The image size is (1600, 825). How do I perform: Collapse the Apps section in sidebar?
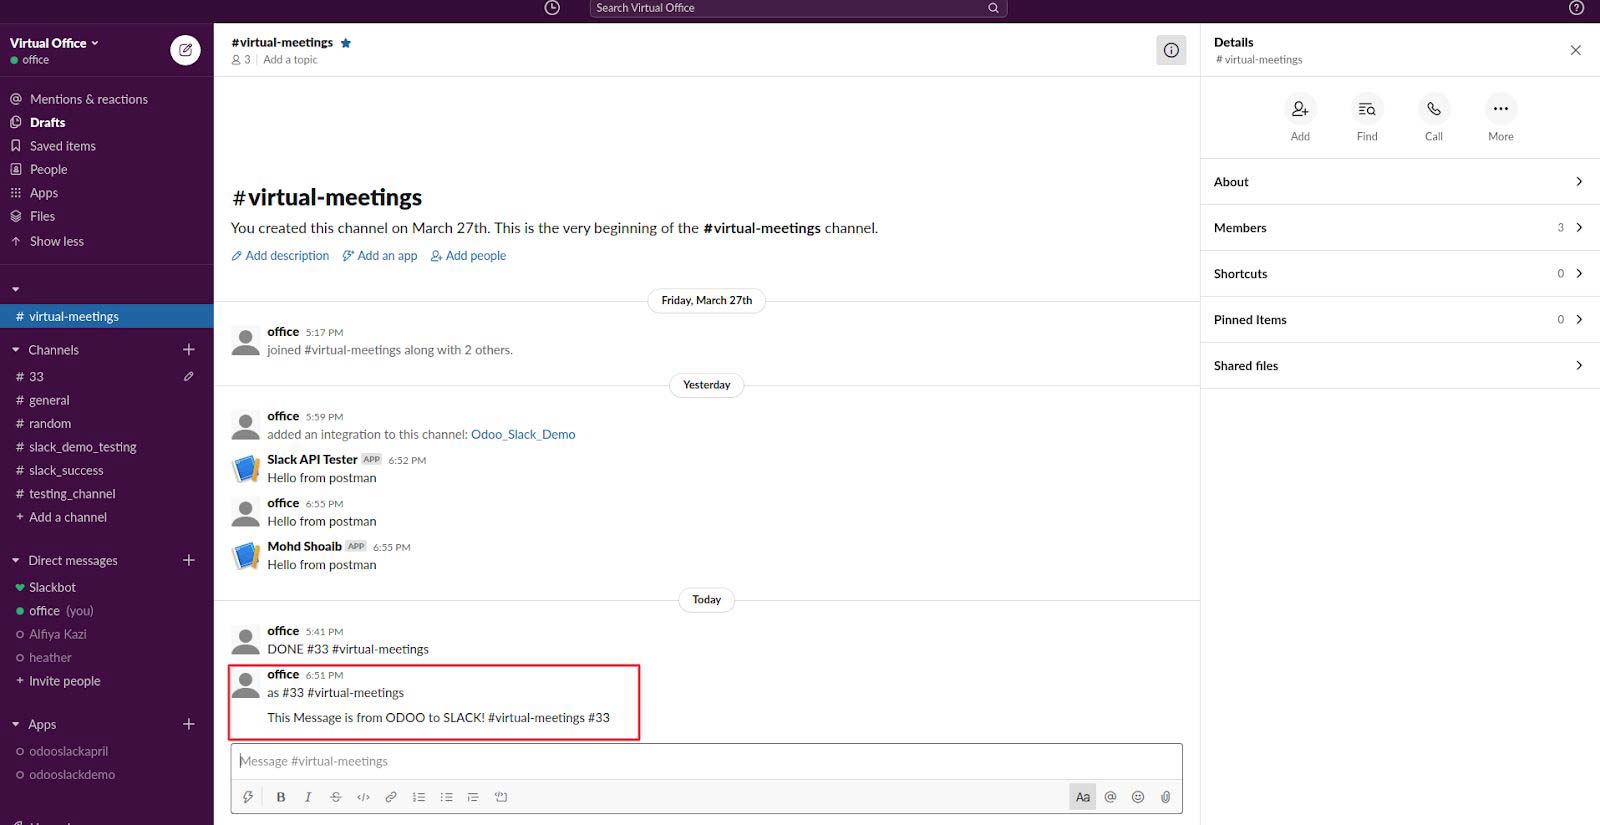pyautogui.click(x=15, y=725)
